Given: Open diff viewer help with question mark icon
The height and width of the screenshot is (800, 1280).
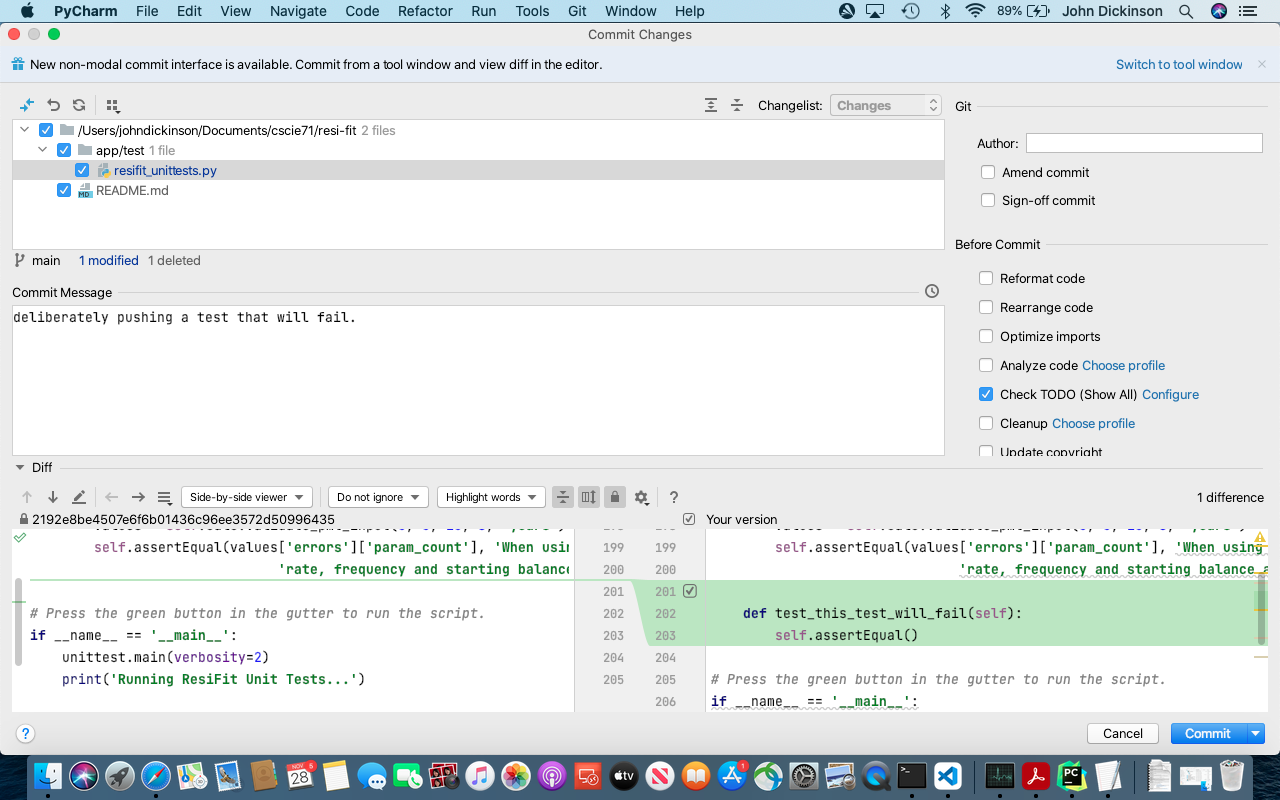Looking at the screenshot, I should 673,497.
